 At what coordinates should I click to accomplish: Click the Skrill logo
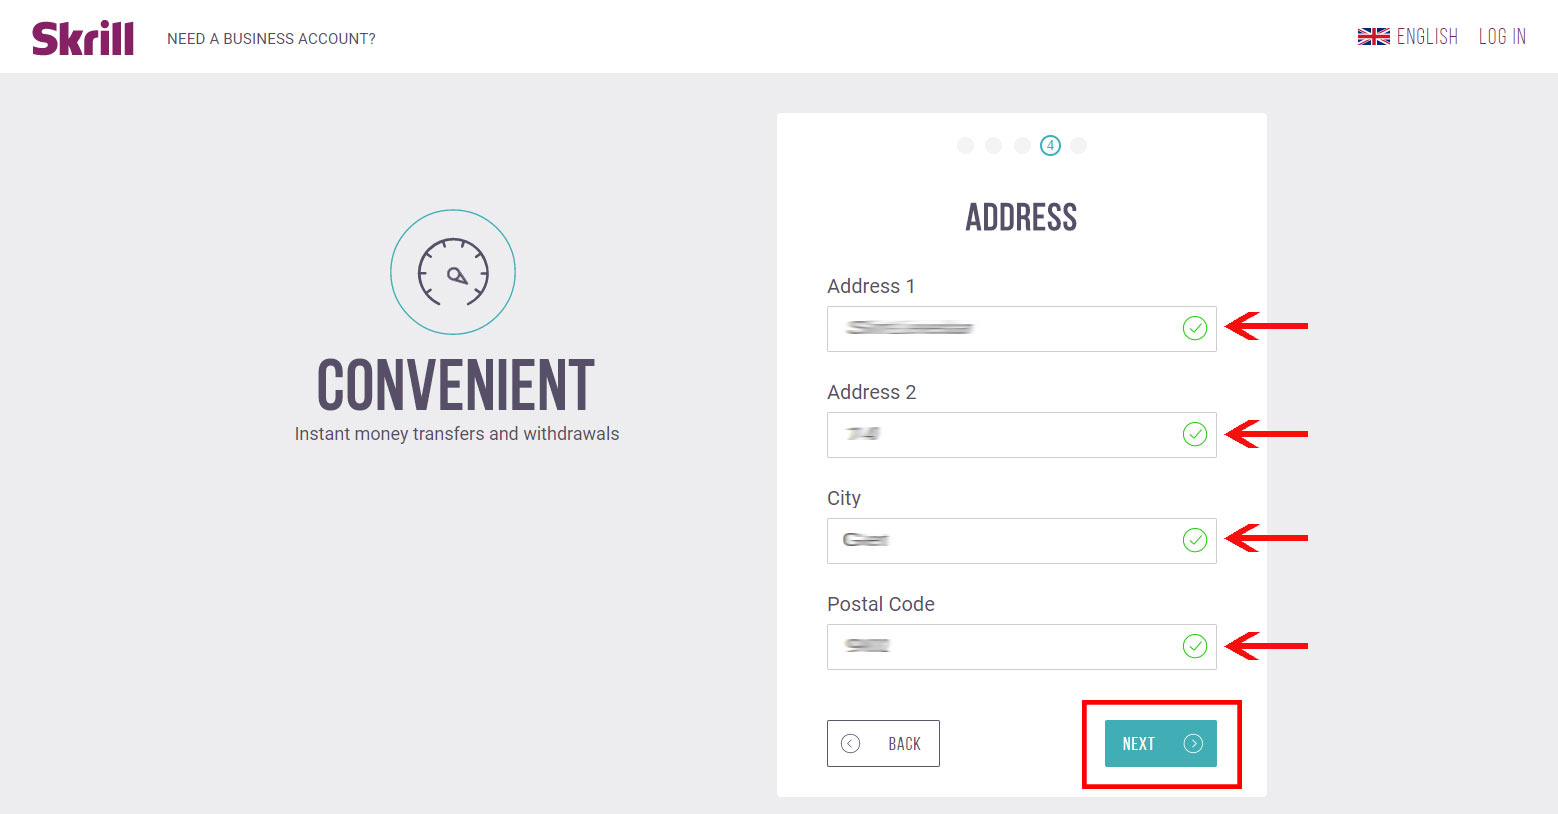(x=83, y=36)
